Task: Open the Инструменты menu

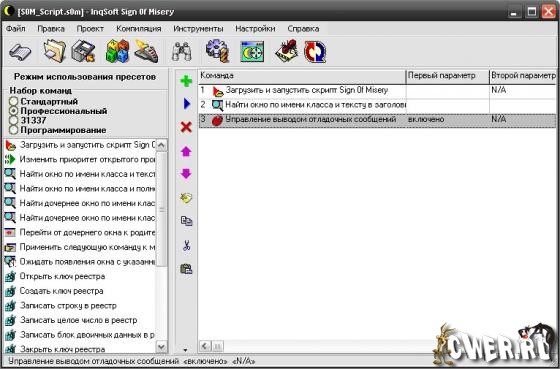Action: click(x=198, y=29)
